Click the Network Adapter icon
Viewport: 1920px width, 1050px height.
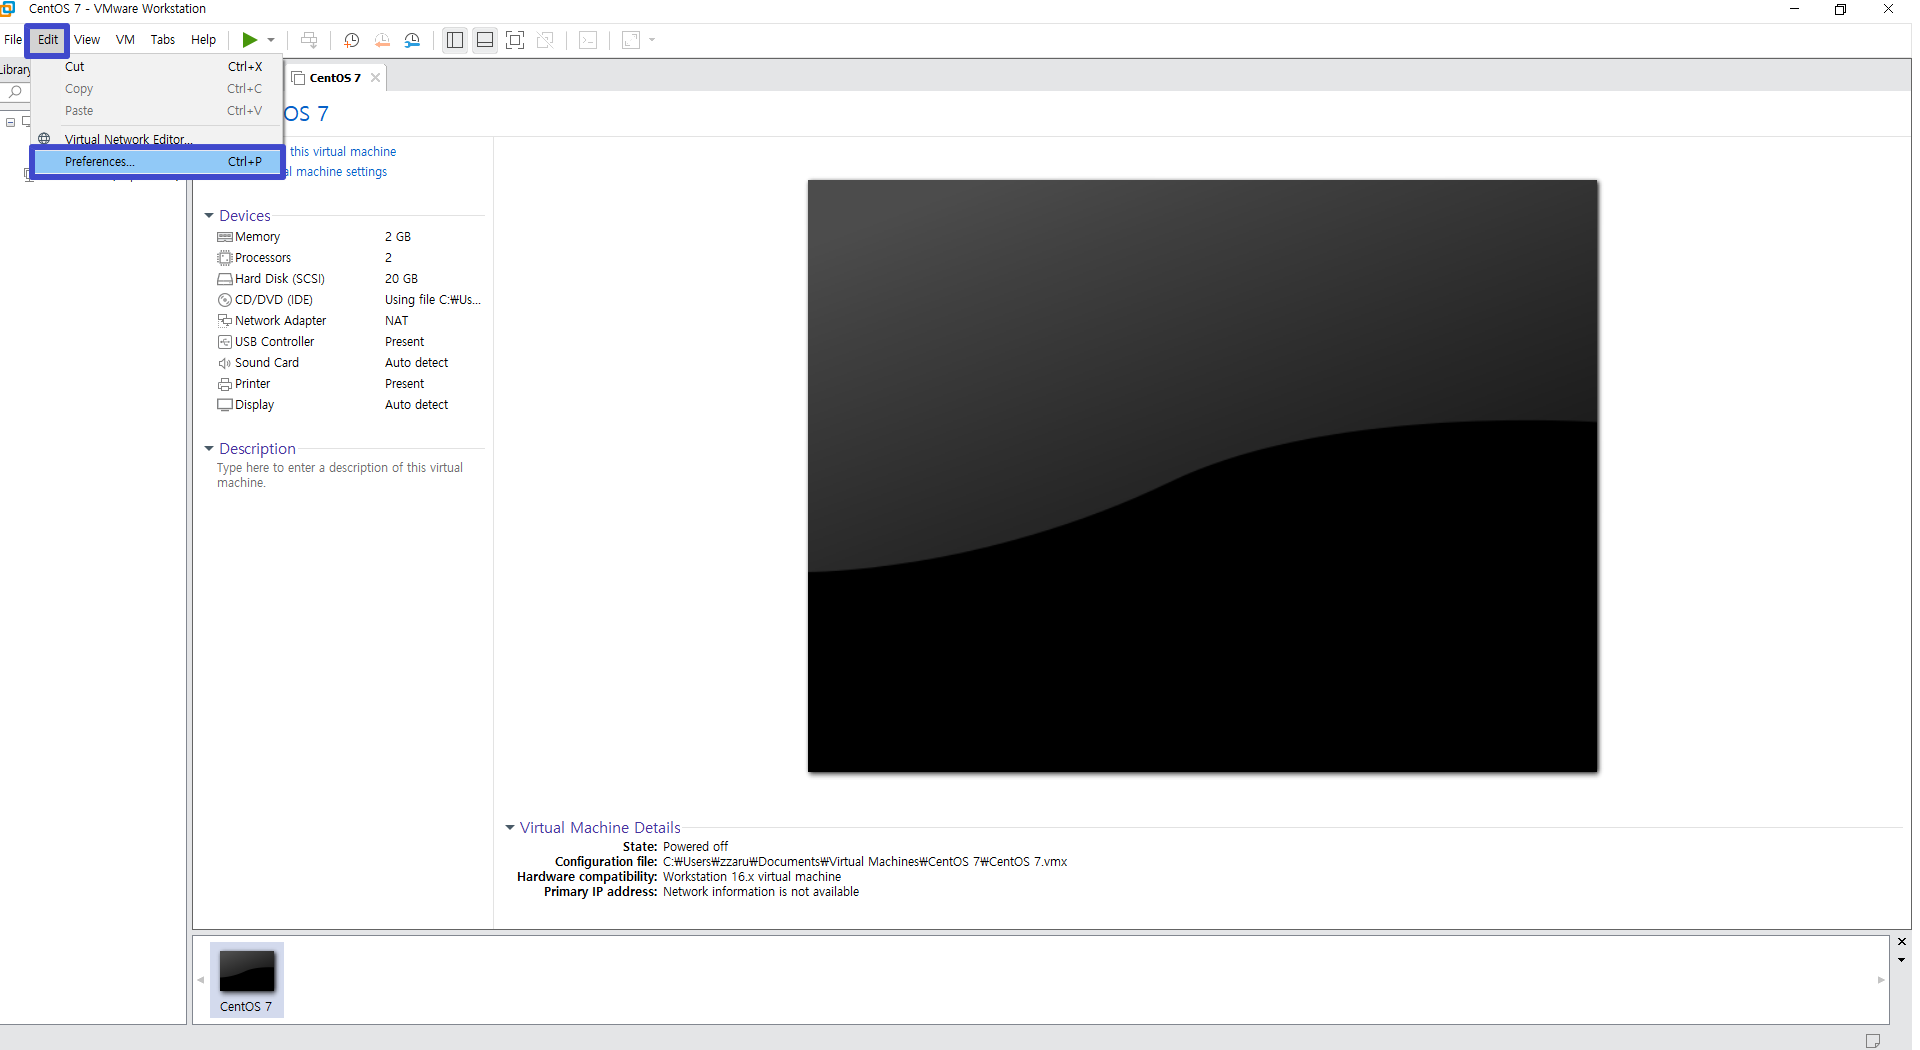[225, 321]
